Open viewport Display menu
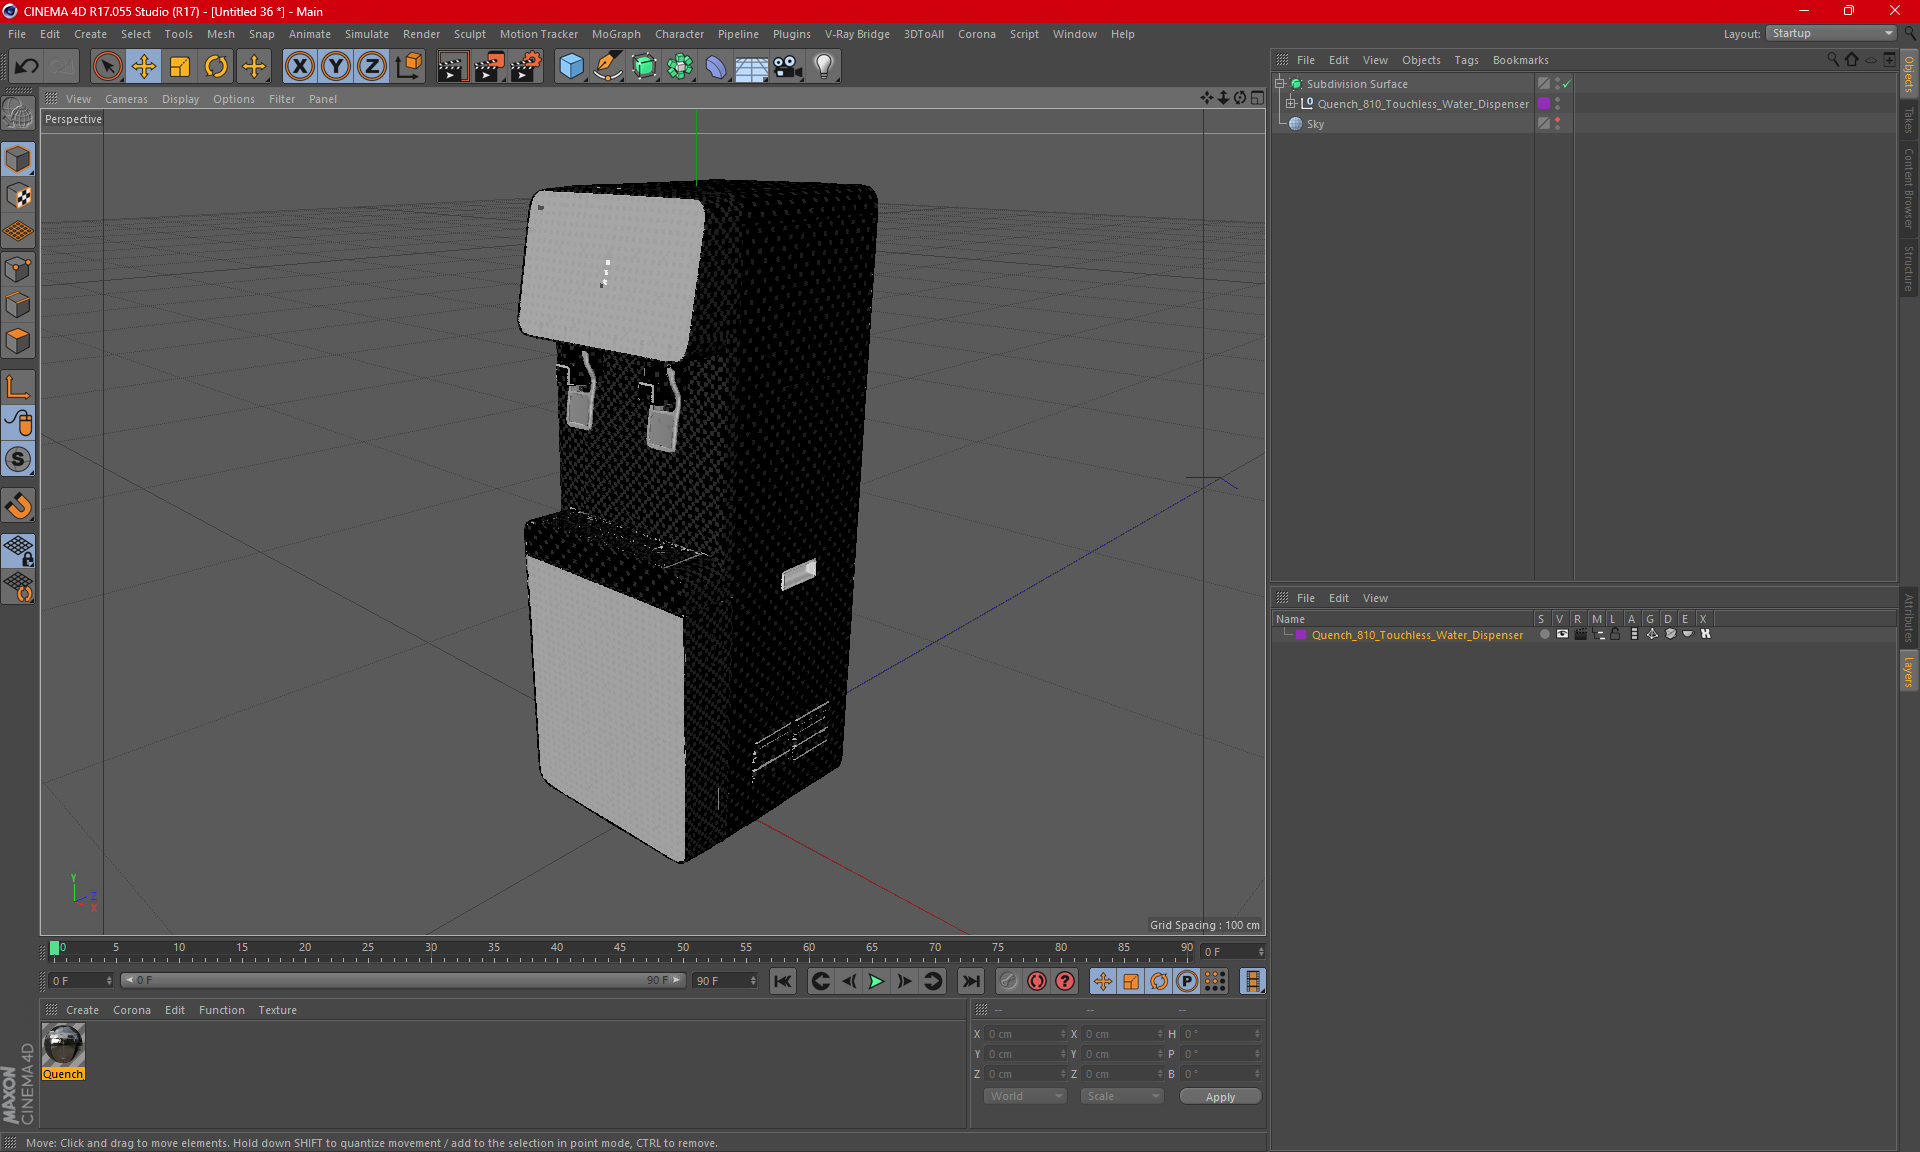1920x1152 pixels. pos(180,99)
